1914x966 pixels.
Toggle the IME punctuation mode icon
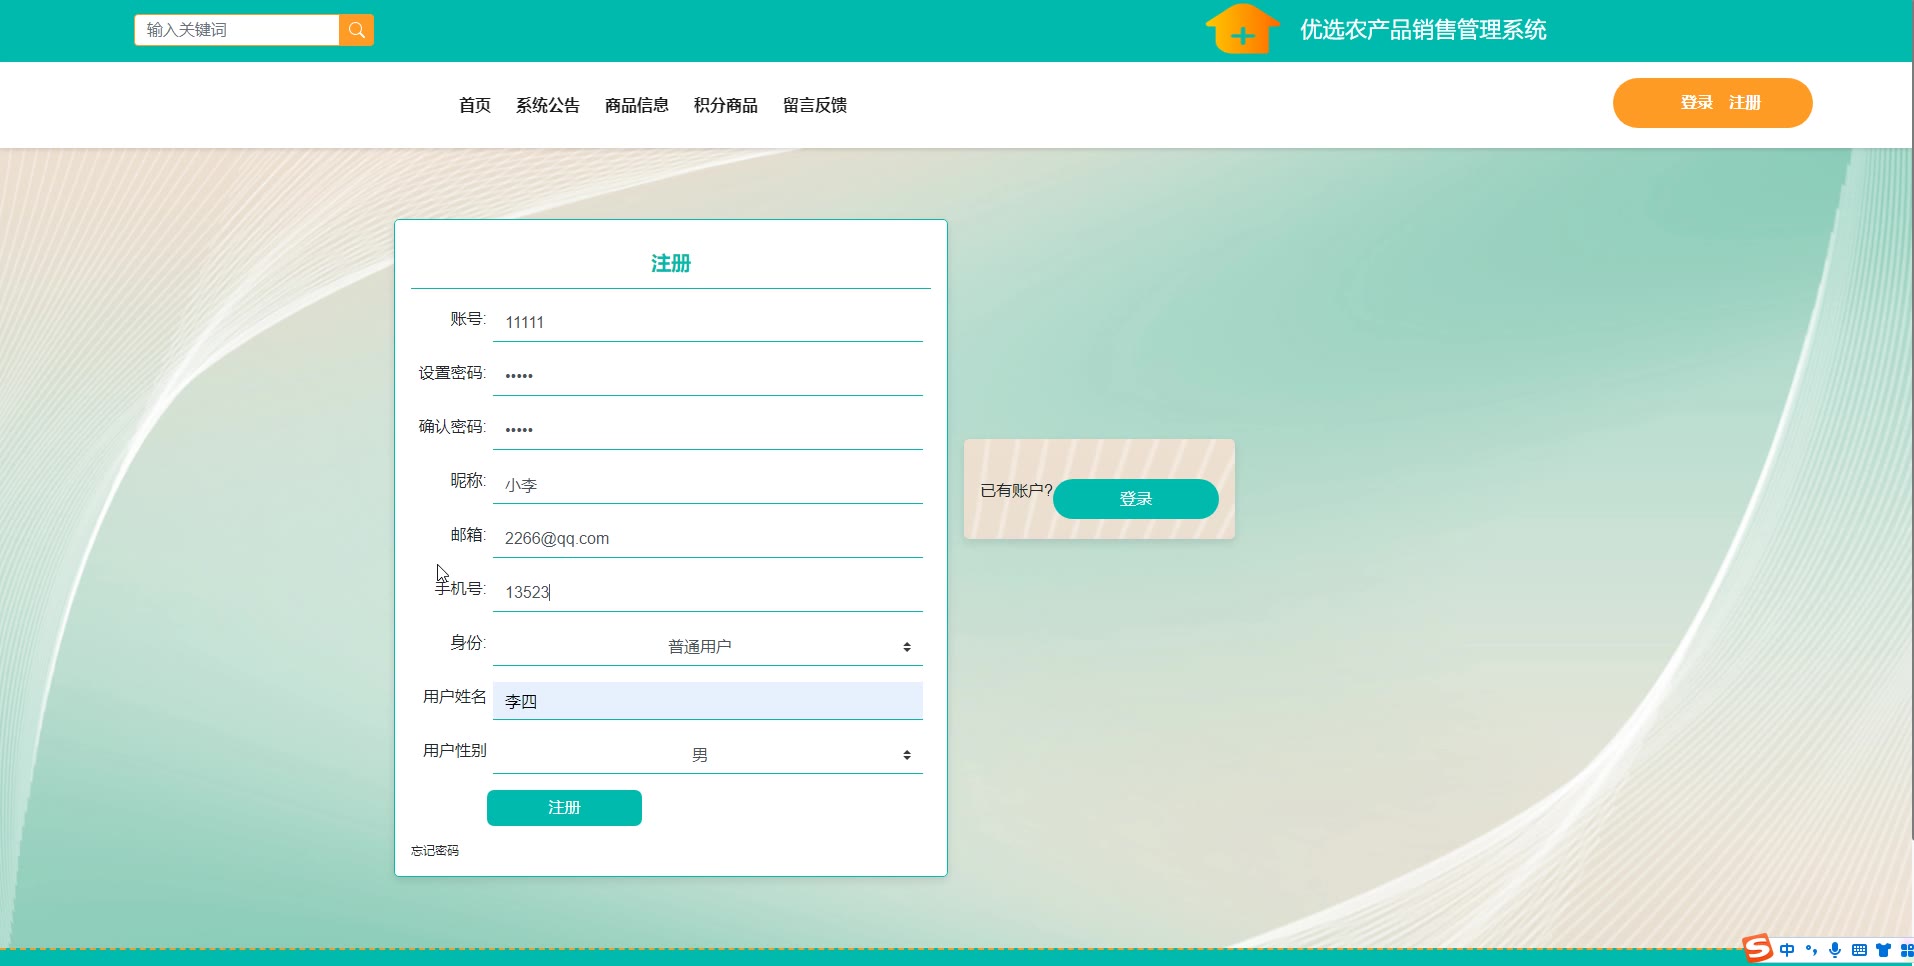click(x=1811, y=950)
